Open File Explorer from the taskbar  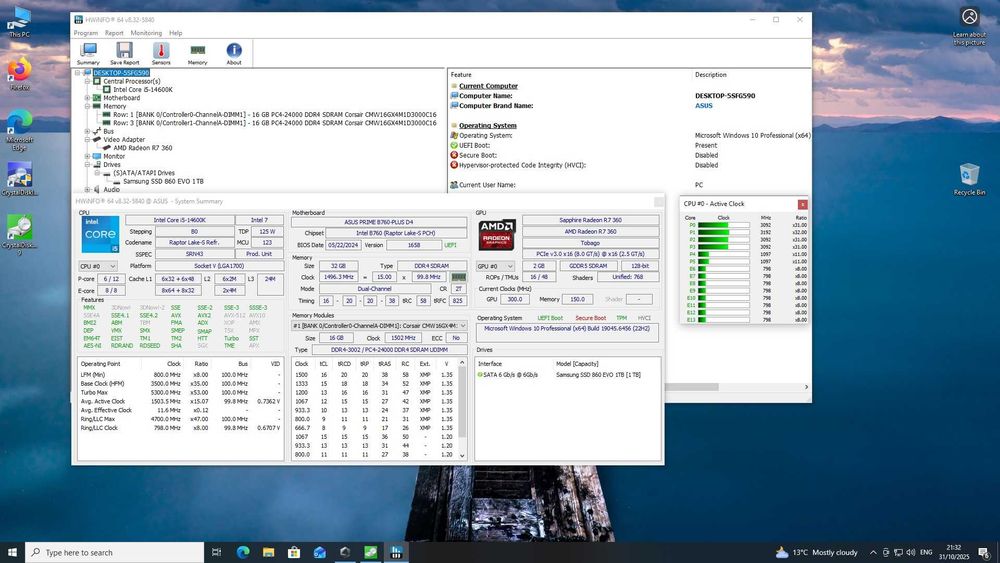tap(268, 552)
